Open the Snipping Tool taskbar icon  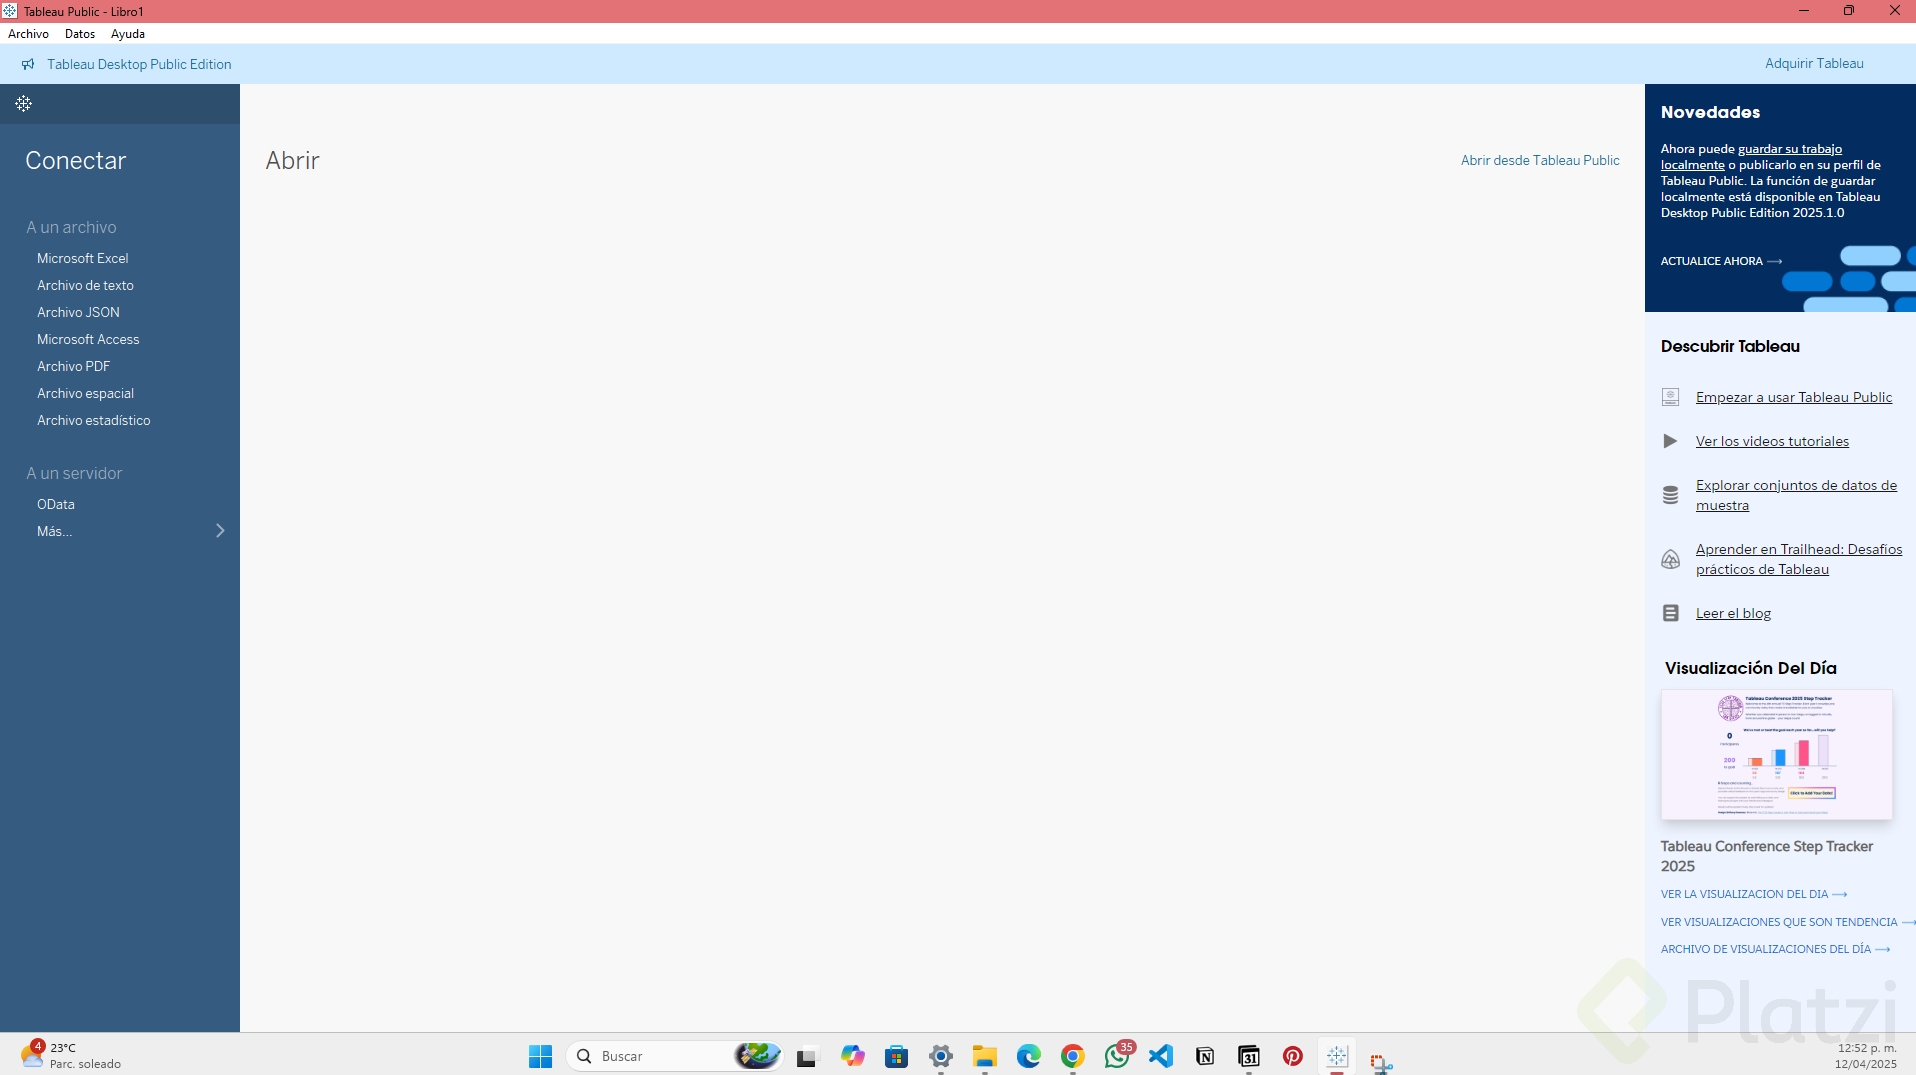1381,1062
